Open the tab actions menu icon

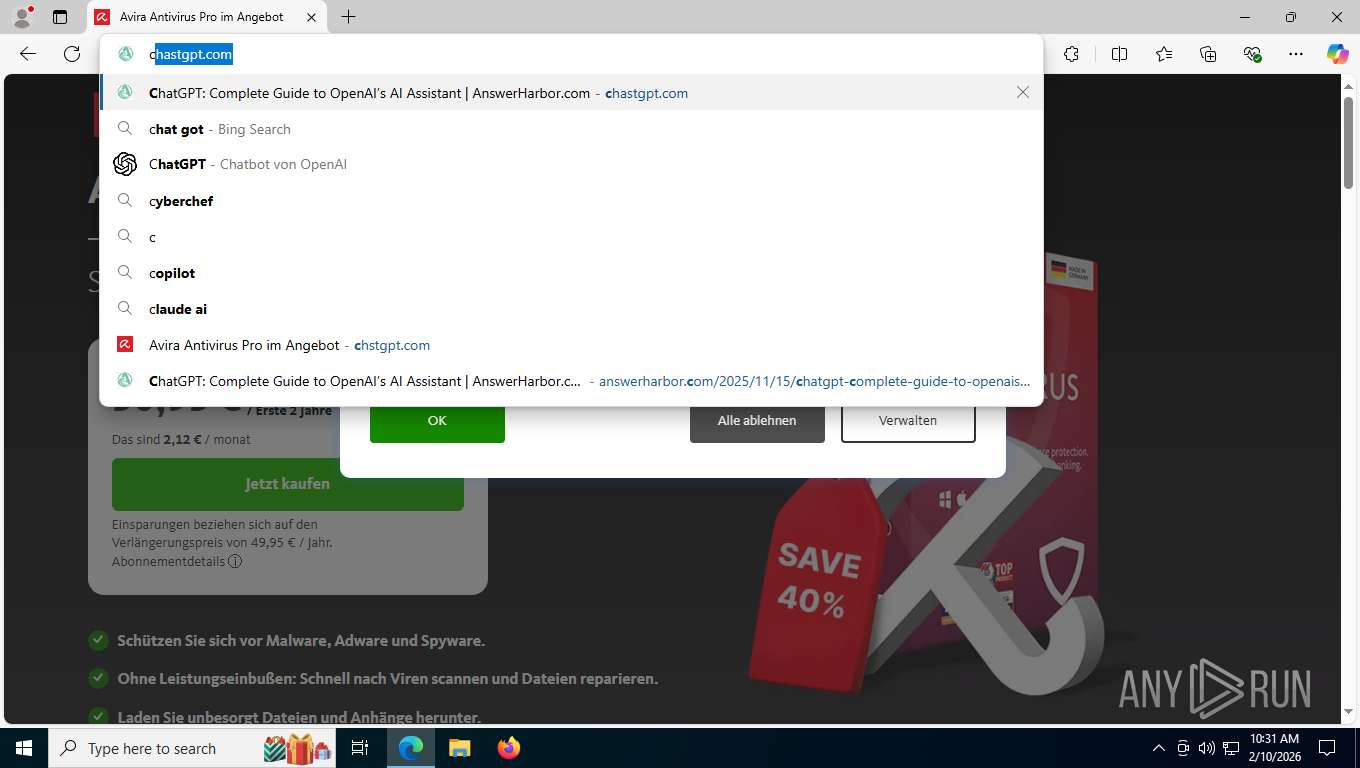click(x=60, y=17)
